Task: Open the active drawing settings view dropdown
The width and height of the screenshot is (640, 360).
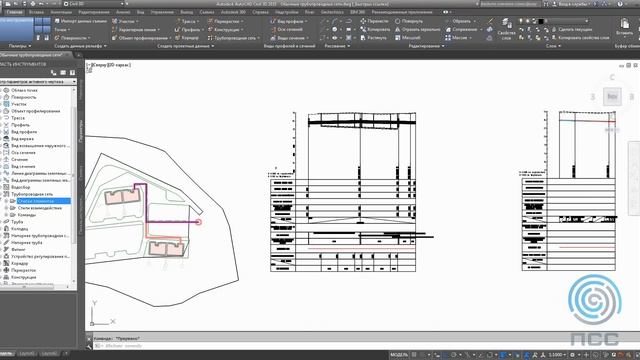Action: tap(38, 82)
